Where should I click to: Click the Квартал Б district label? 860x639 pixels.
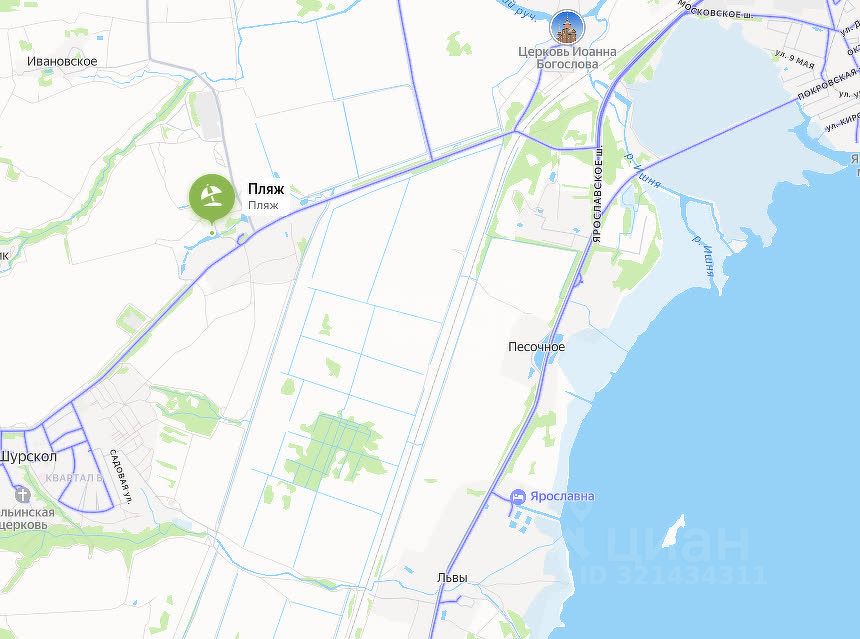tap(74, 478)
